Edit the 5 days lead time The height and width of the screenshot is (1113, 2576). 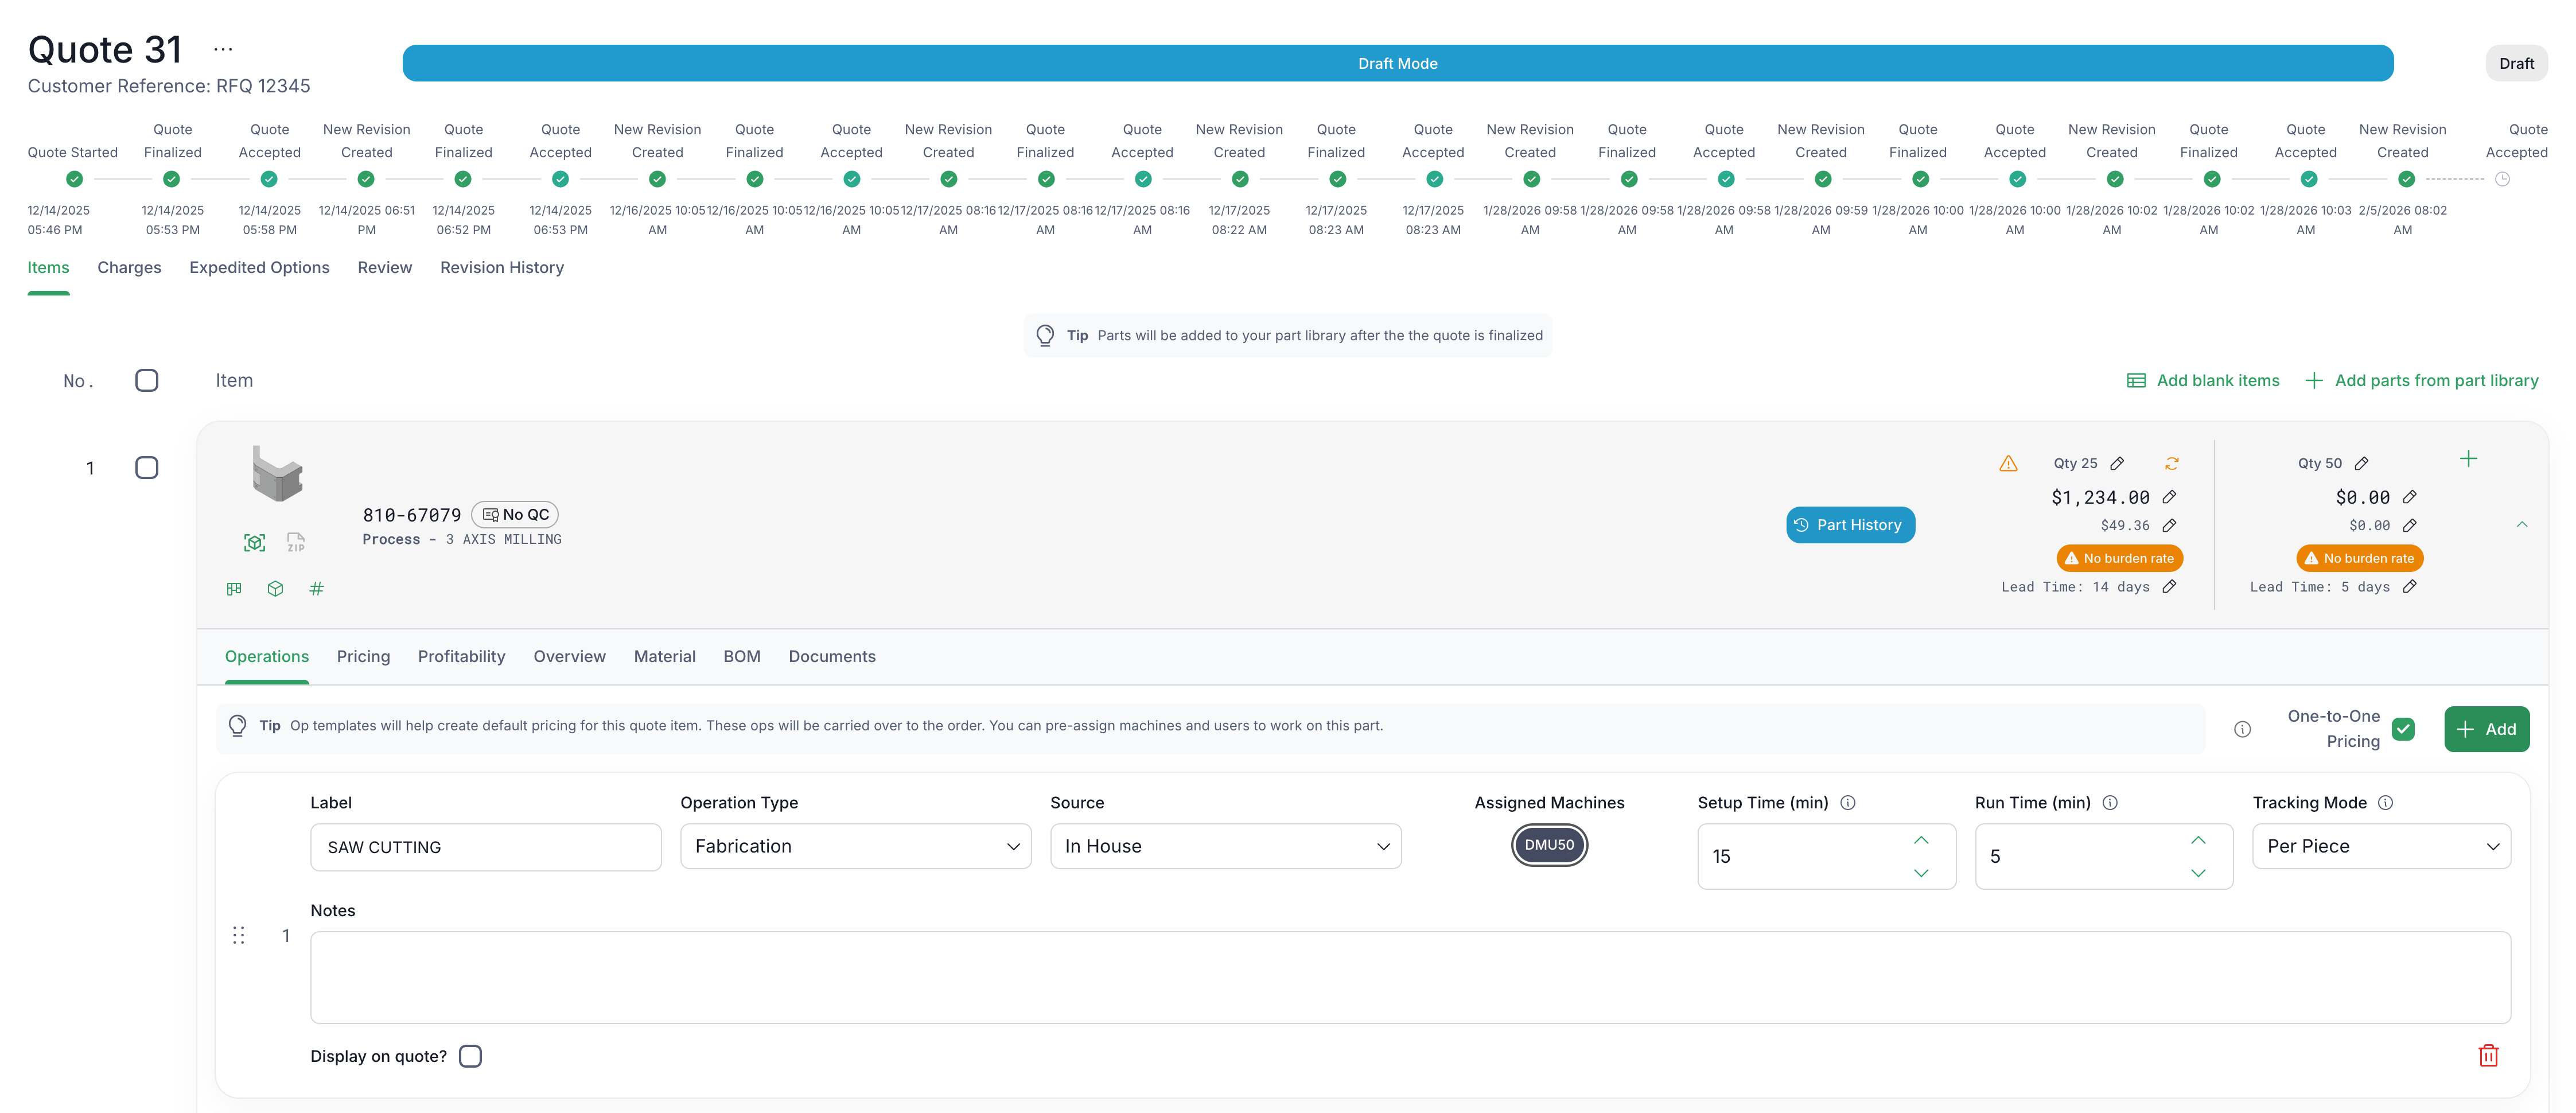2409,587
